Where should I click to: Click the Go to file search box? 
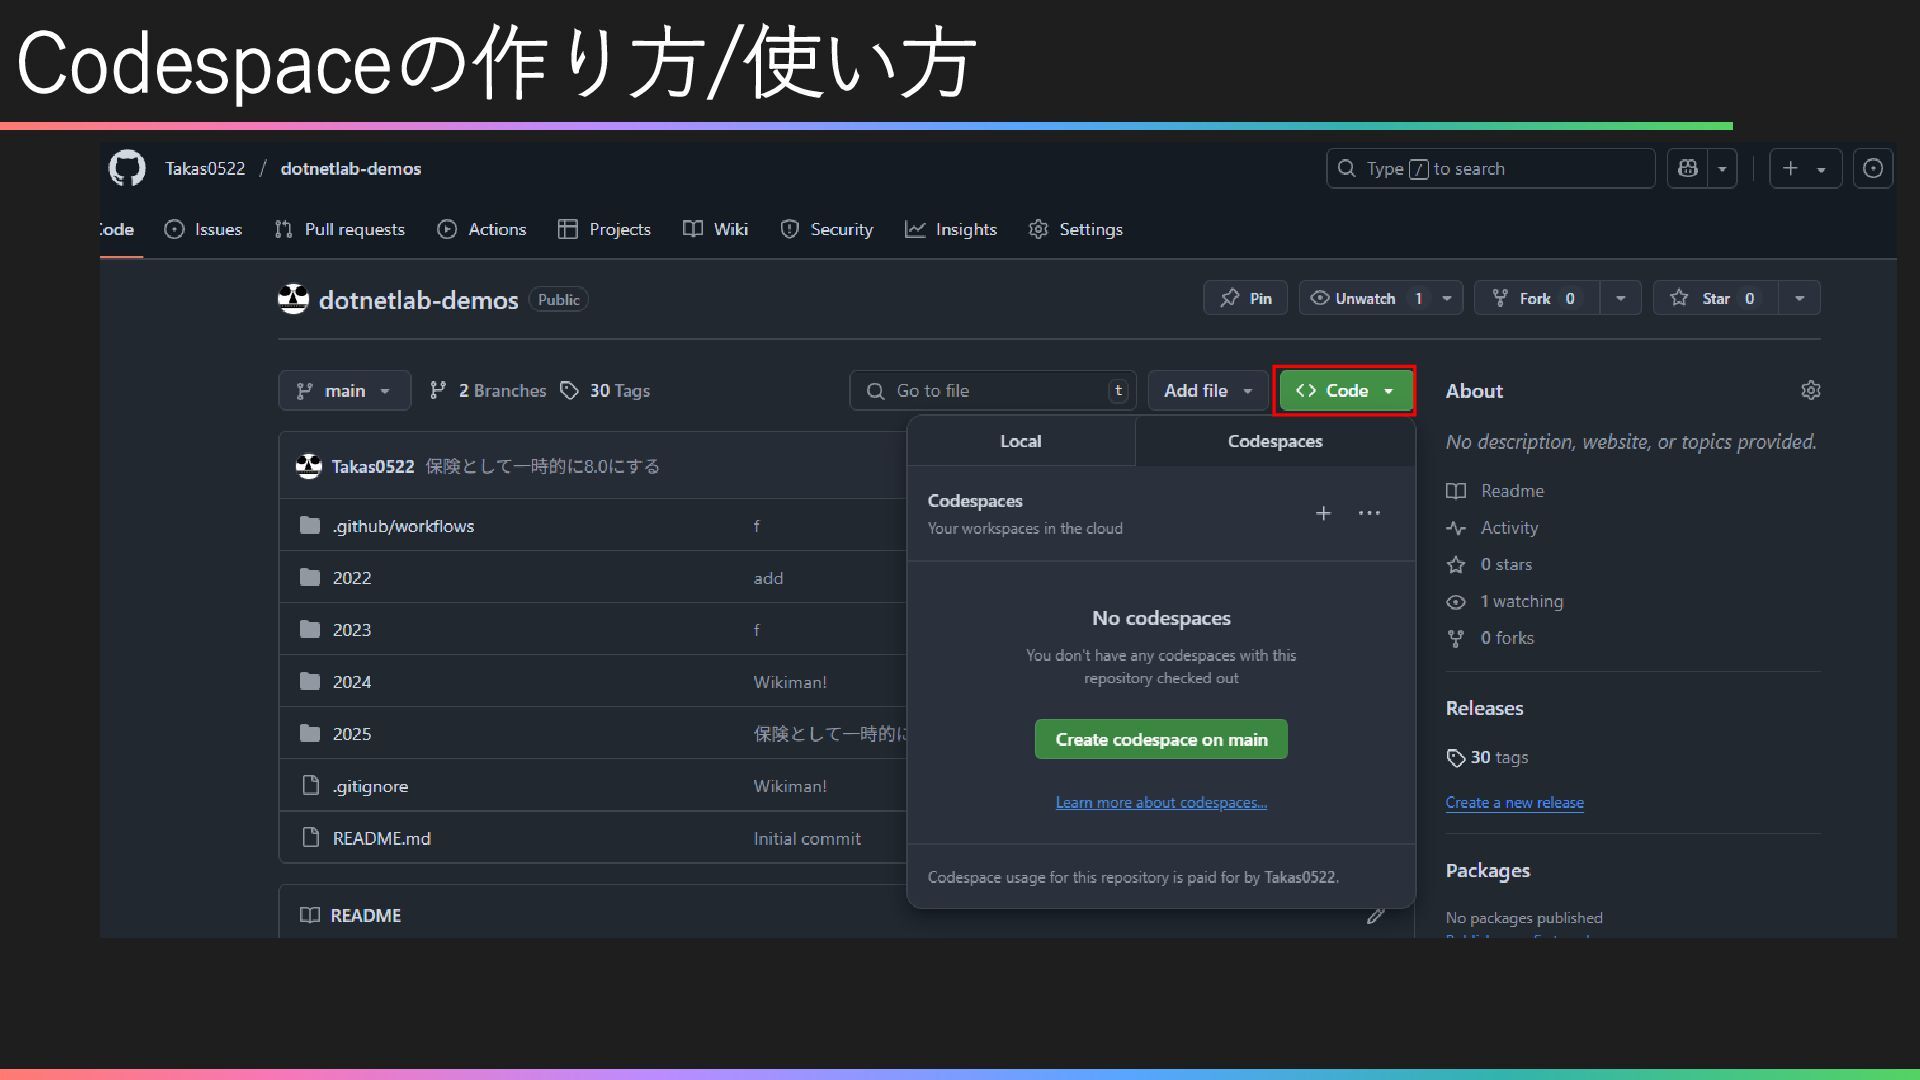coord(992,390)
